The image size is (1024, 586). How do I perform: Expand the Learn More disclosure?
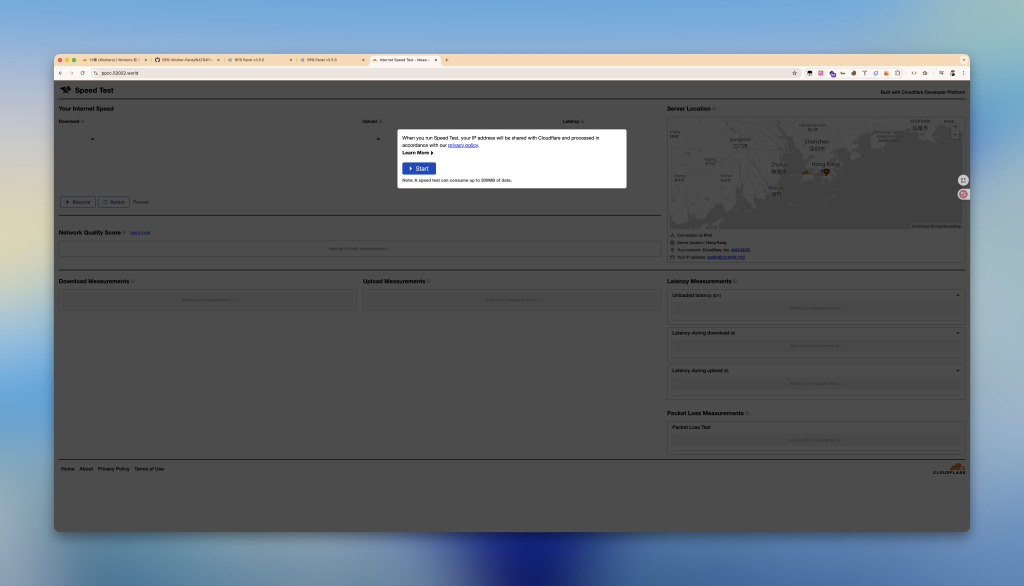point(417,153)
